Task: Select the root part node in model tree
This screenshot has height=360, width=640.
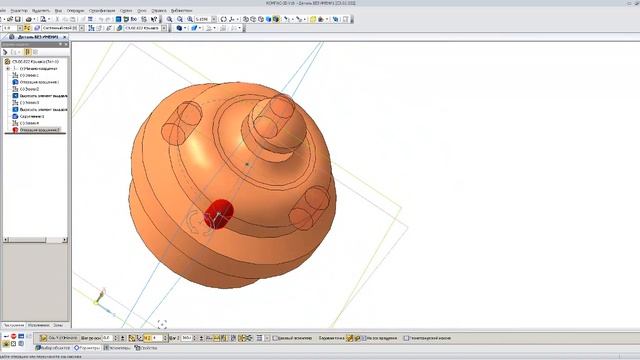Action: coord(35,62)
